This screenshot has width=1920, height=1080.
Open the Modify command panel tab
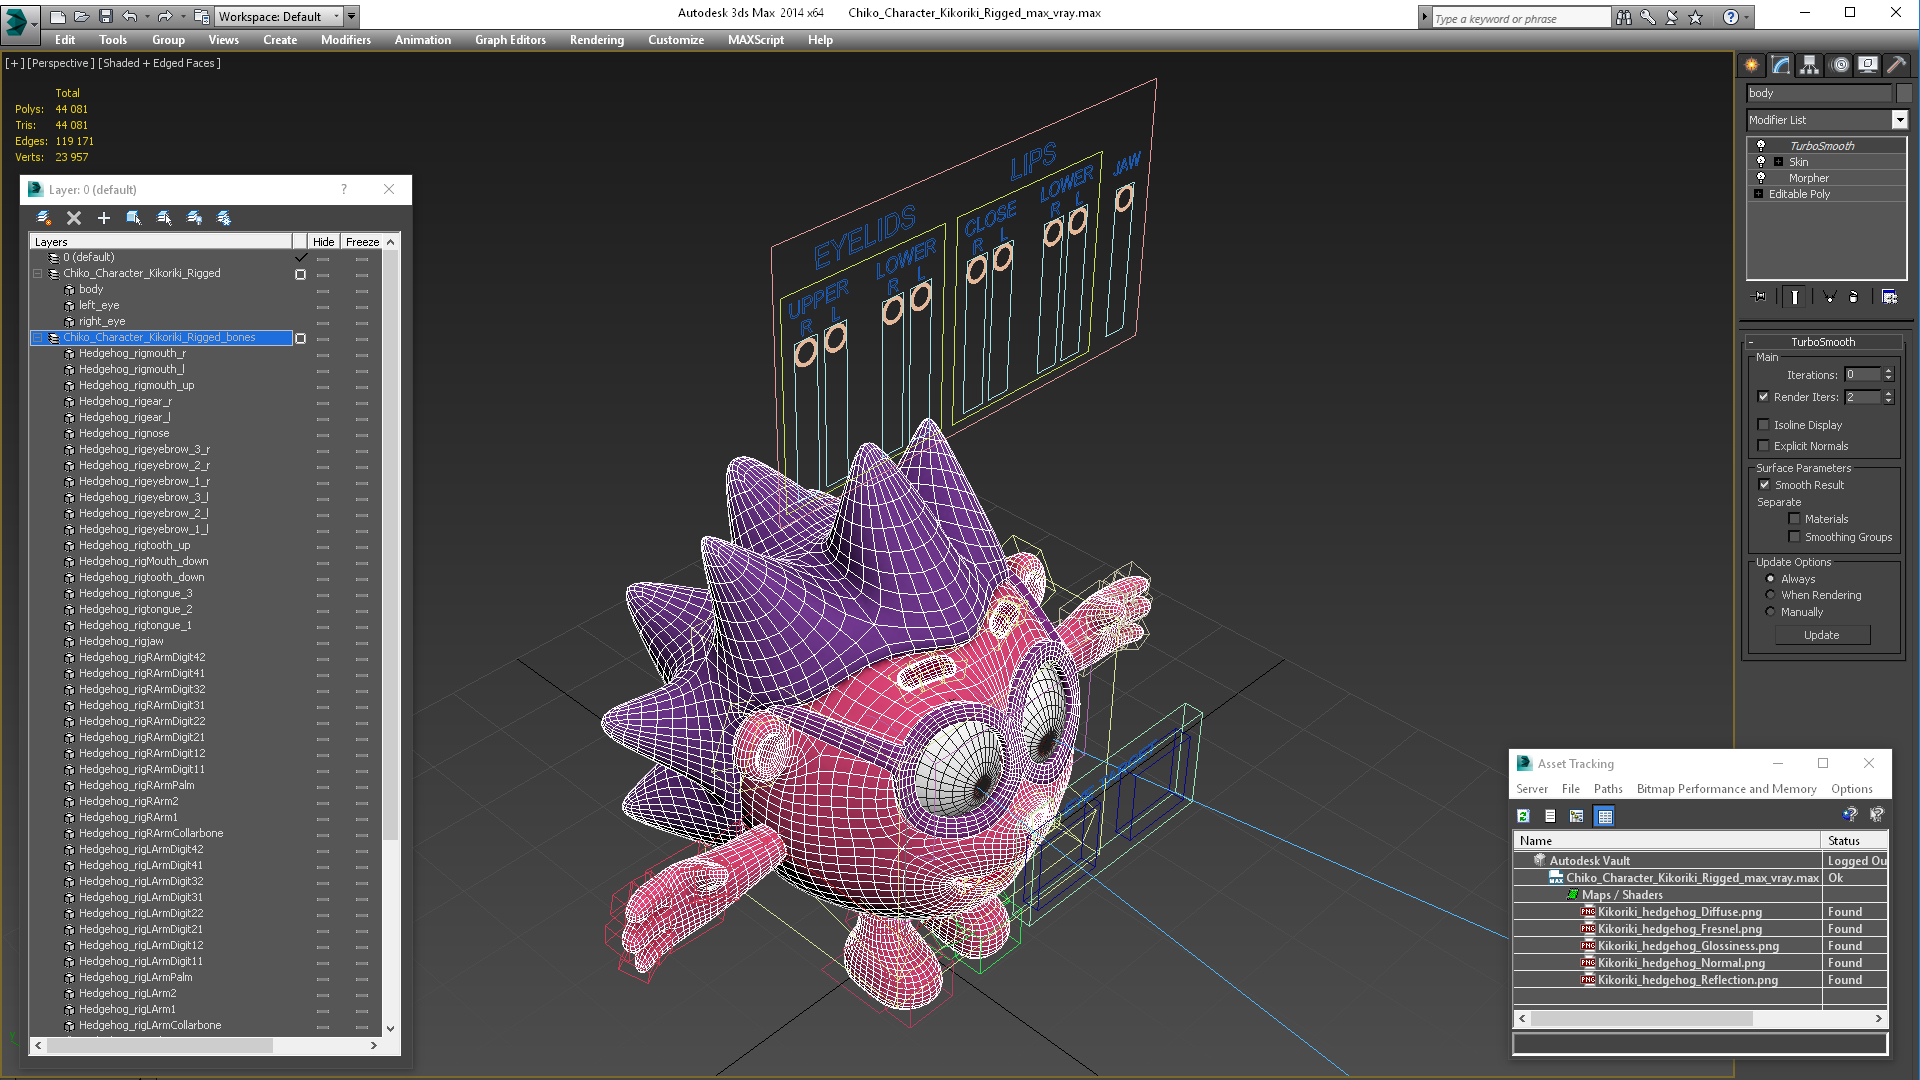tap(1781, 65)
